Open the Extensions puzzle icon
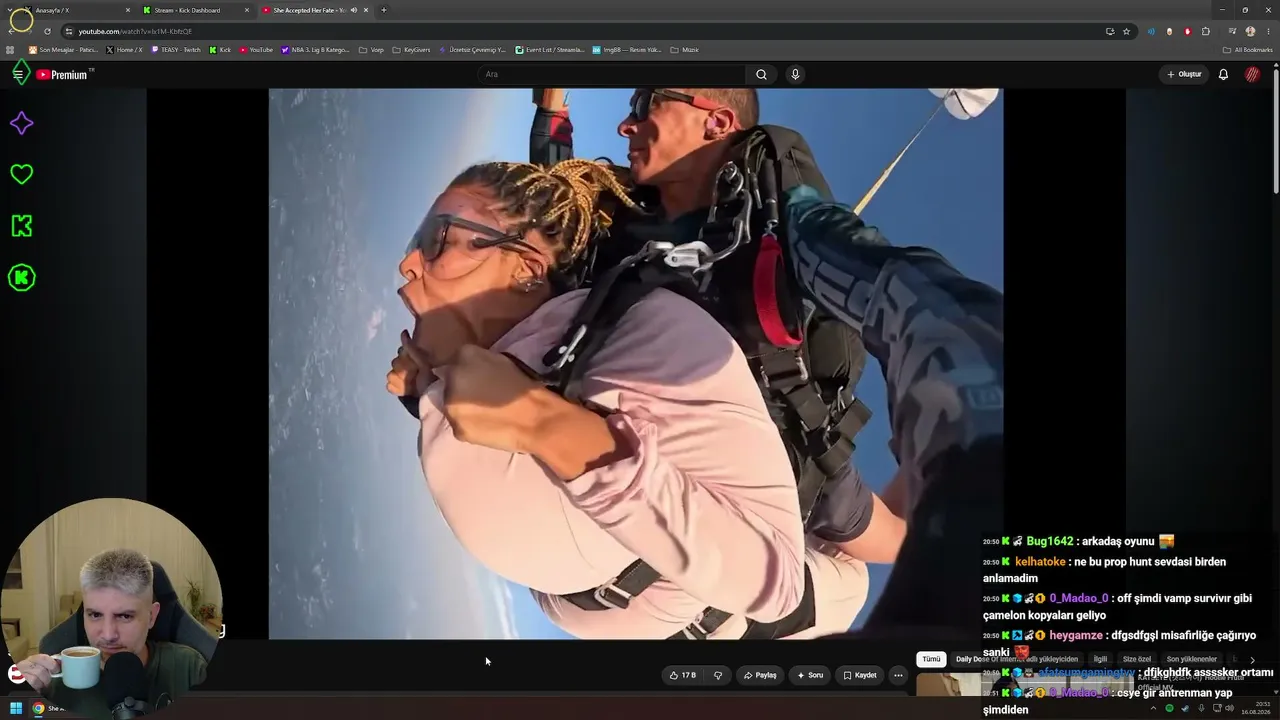 pyautogui.click(x=1206, y=31)
